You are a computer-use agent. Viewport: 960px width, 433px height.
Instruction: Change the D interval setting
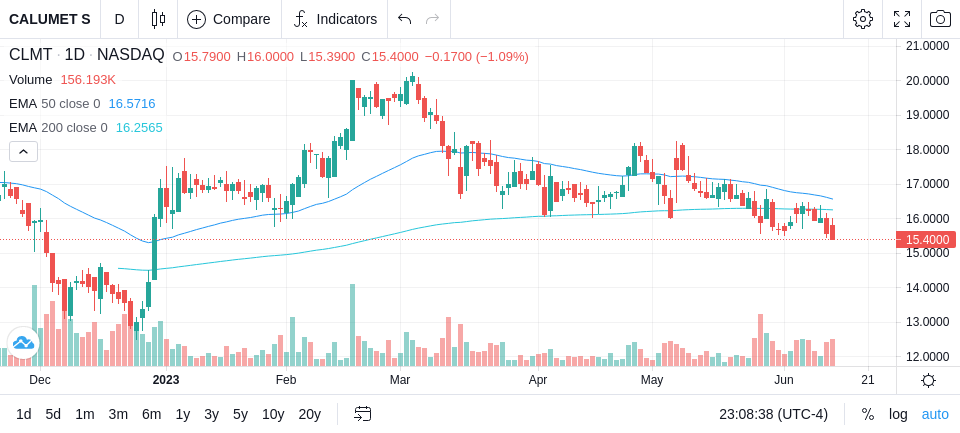(x=119, y=19)
